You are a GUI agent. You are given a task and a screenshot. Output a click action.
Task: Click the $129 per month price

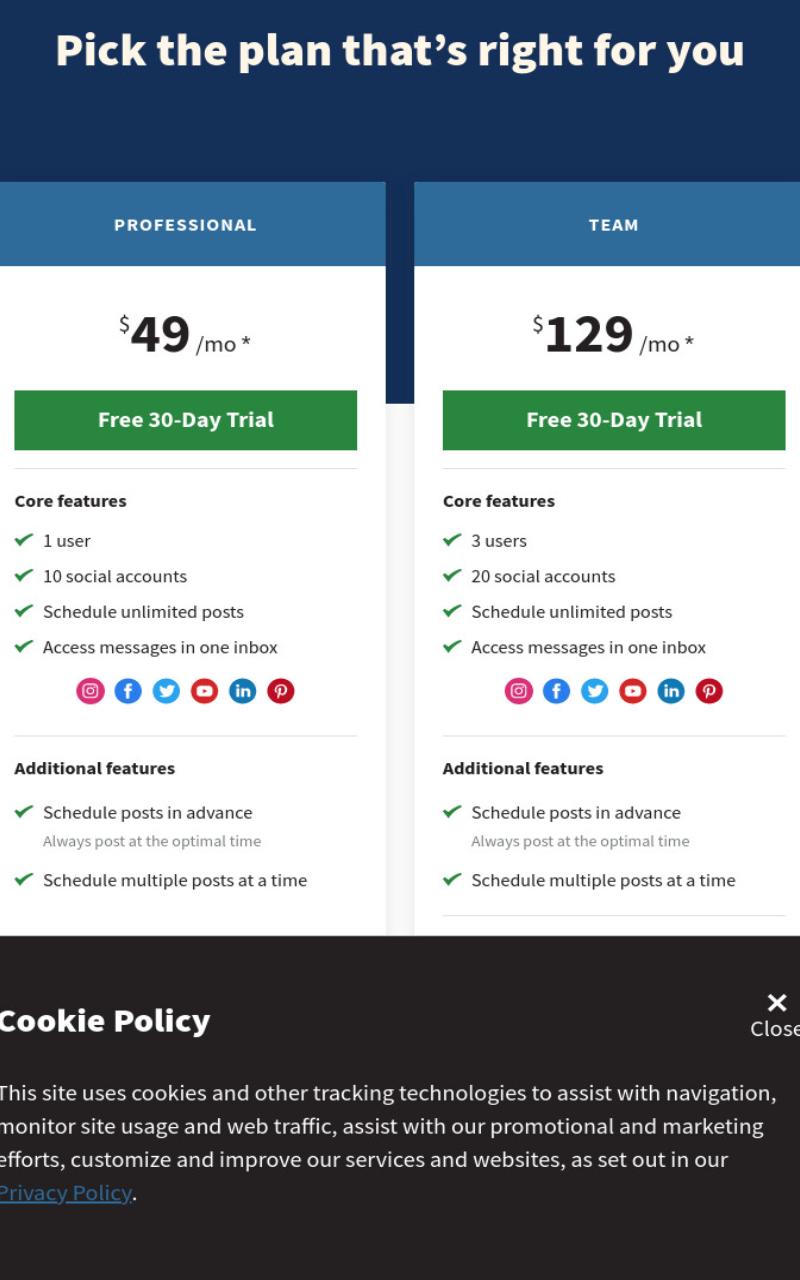pos(613,335)
